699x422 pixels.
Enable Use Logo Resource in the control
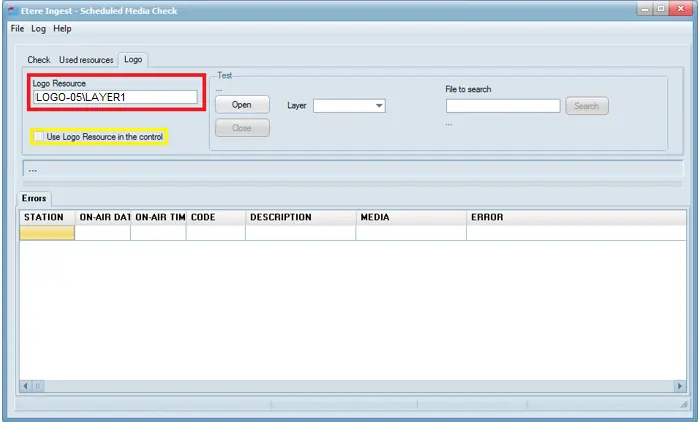[x=39, y=137]
